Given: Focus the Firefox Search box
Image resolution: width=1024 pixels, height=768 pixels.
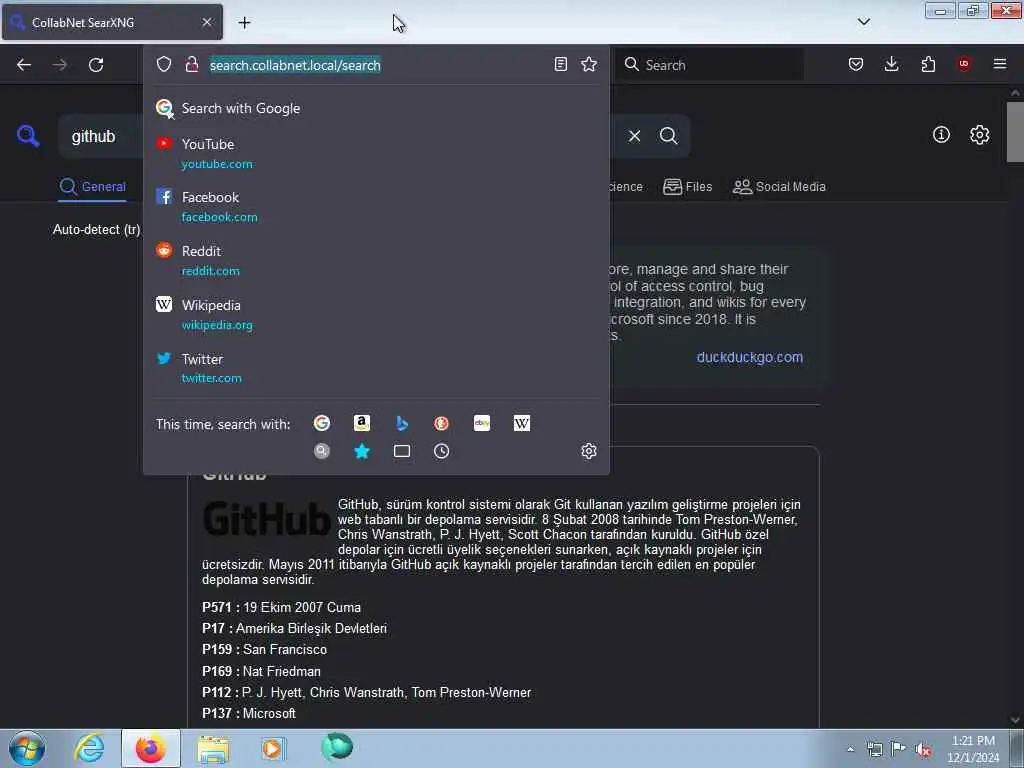Looking at the screenshot, I should [709, 65].
